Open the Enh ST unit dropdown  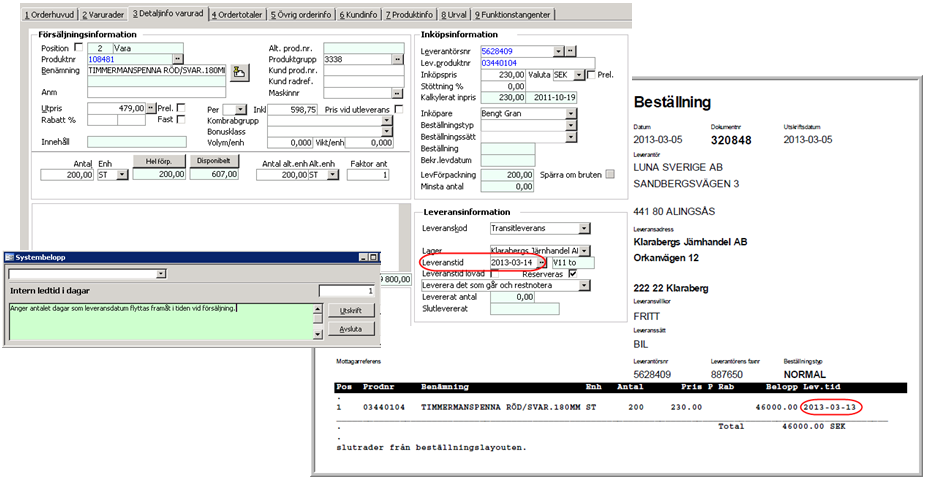[x=122, y=175]
